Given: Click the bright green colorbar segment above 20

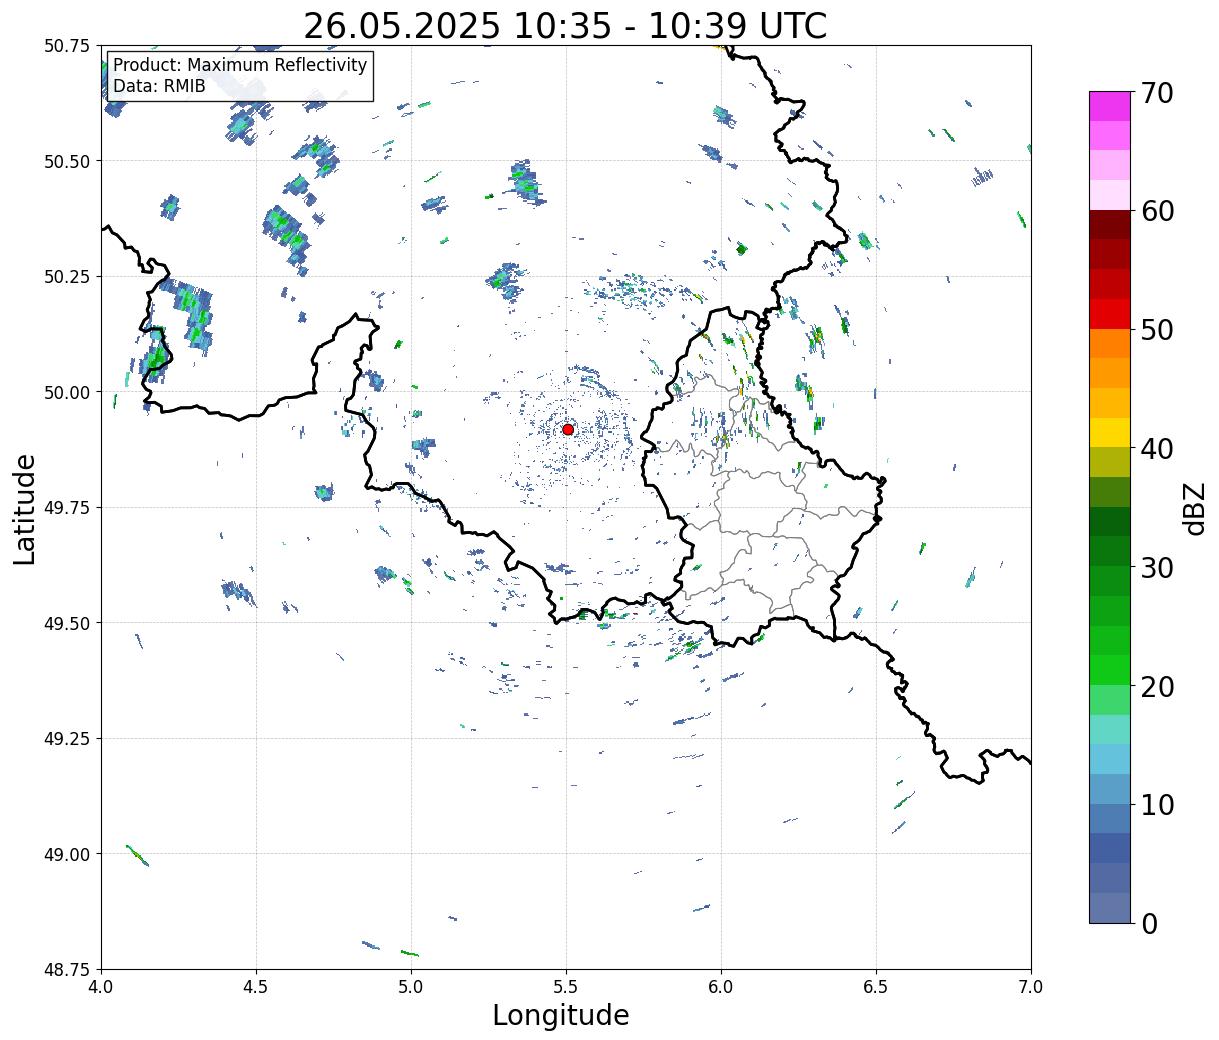Looking at the screenshot, I should coord(1110,670).
